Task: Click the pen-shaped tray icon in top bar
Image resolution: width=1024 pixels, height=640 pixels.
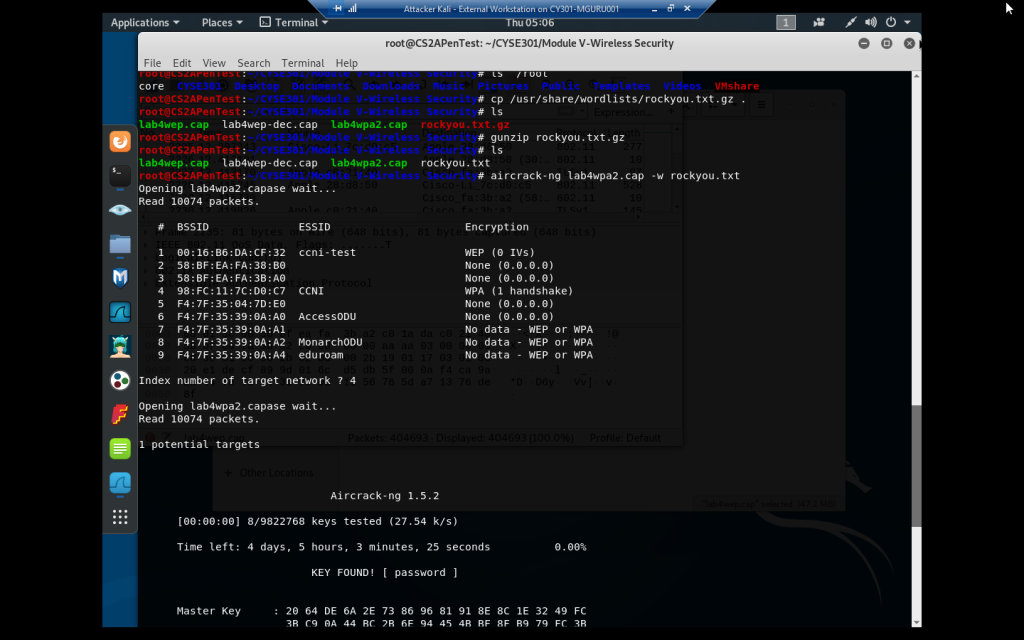Action: click(x=850, y=22)
